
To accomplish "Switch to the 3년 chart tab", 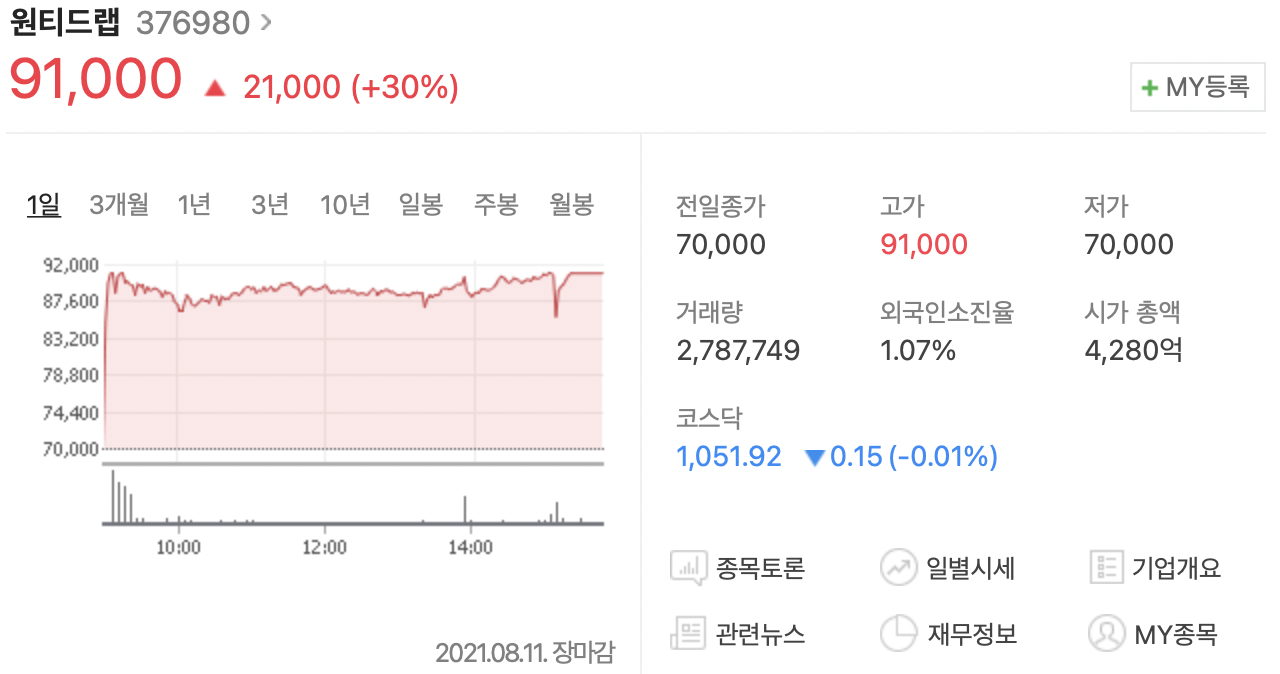I will click(268, 204).
